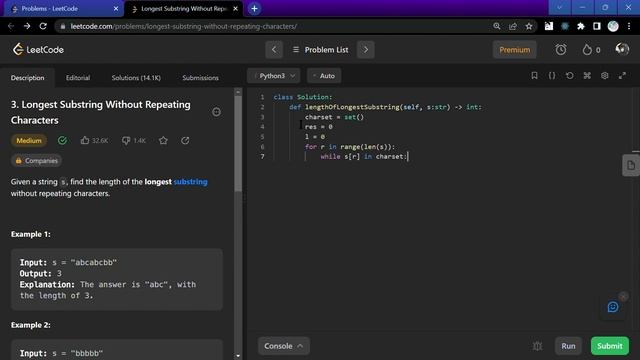Open the browser extensions puzzle icon
This screenshot has width=640, height=360.
tap(580, 26)
